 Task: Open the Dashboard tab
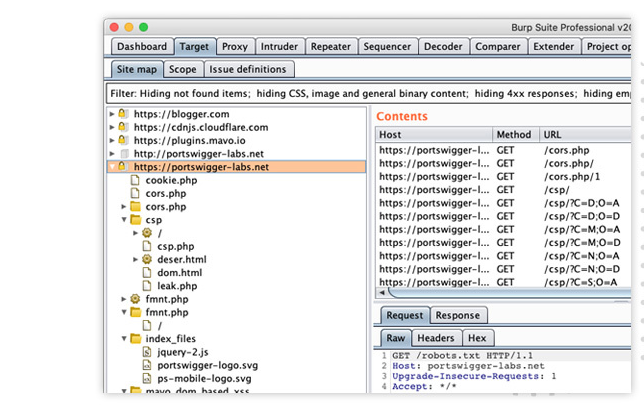(142, 46)
